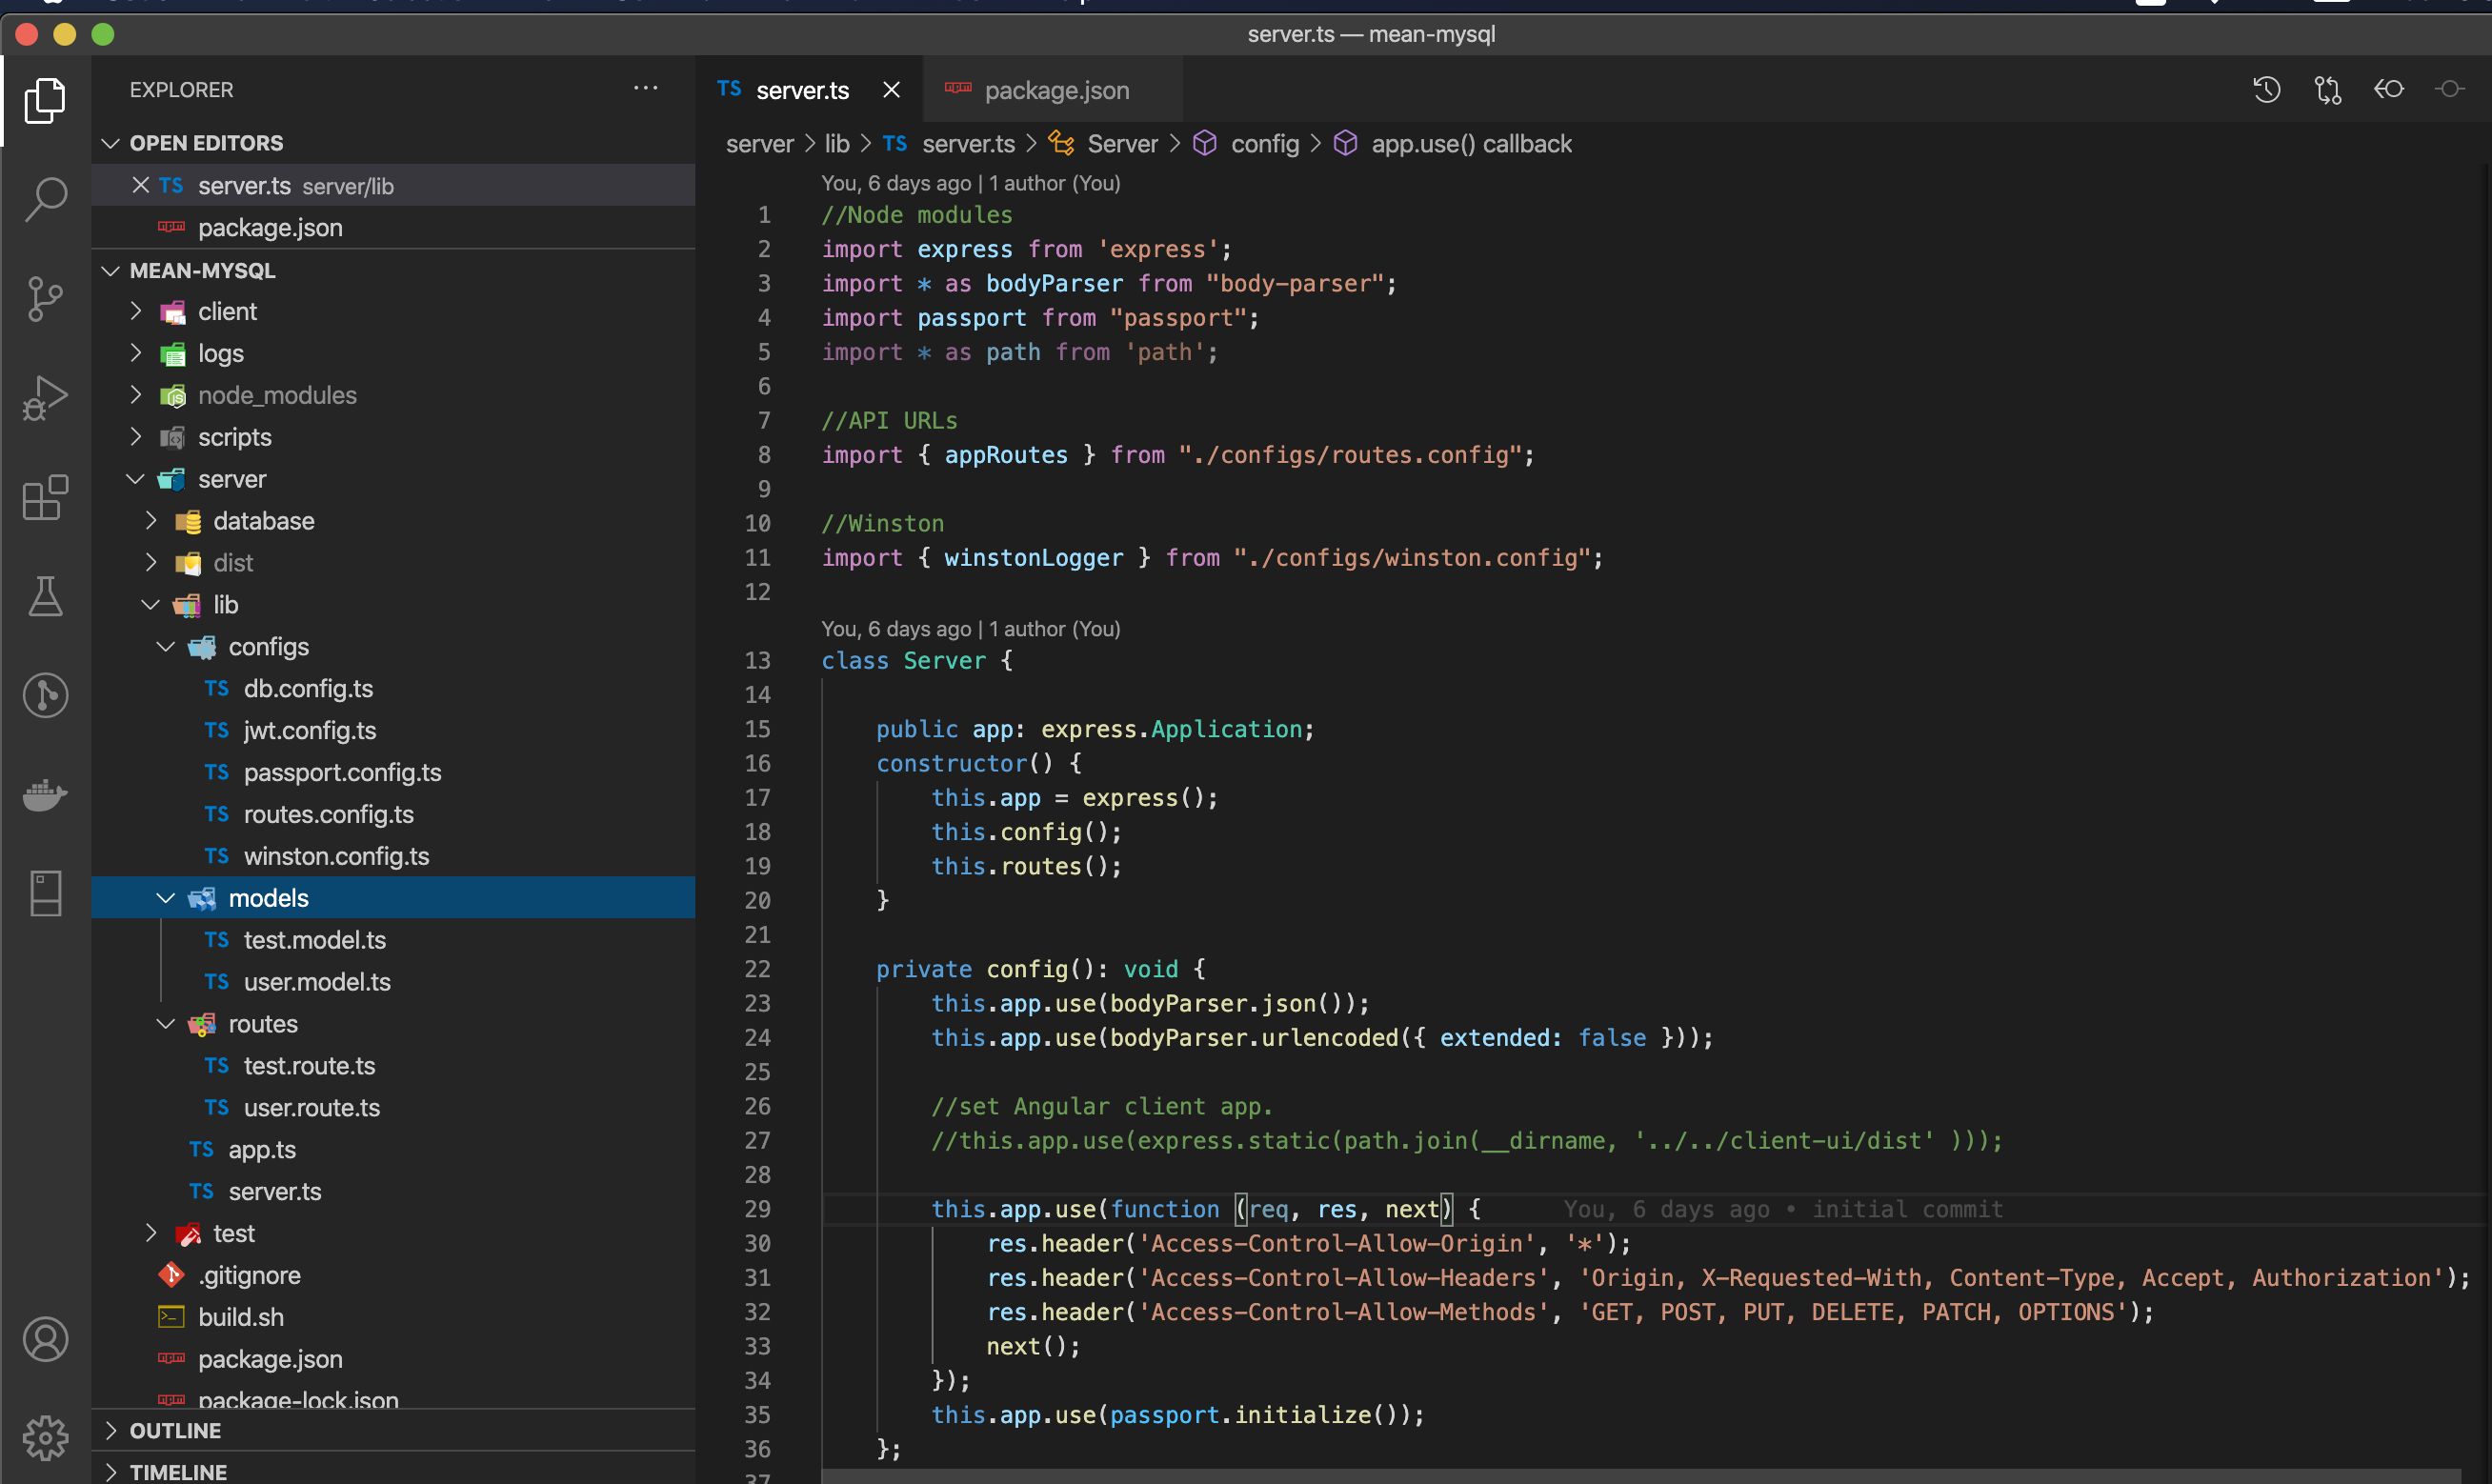This screenshot has height=1484, width=2492.
Task: Open the Accounts icon in activity bar
Action: click(45, 1339)
